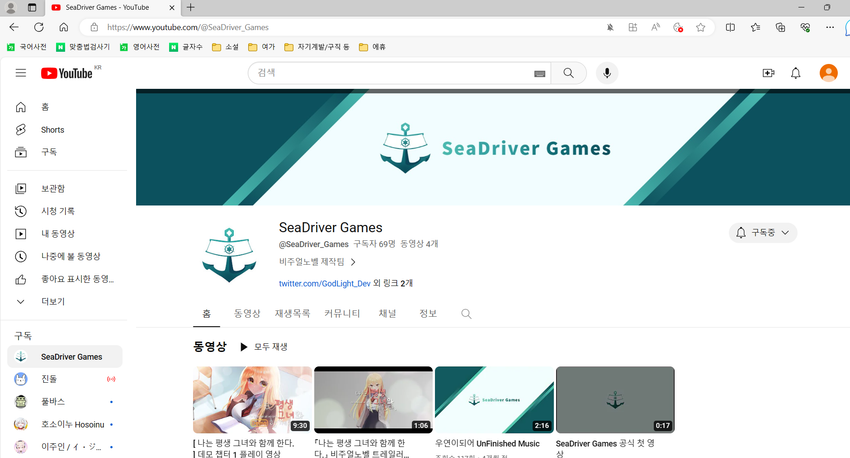Open the YouTube hamburger guide menu
Screen dimensions: 850x458
[x=21, y=73]
